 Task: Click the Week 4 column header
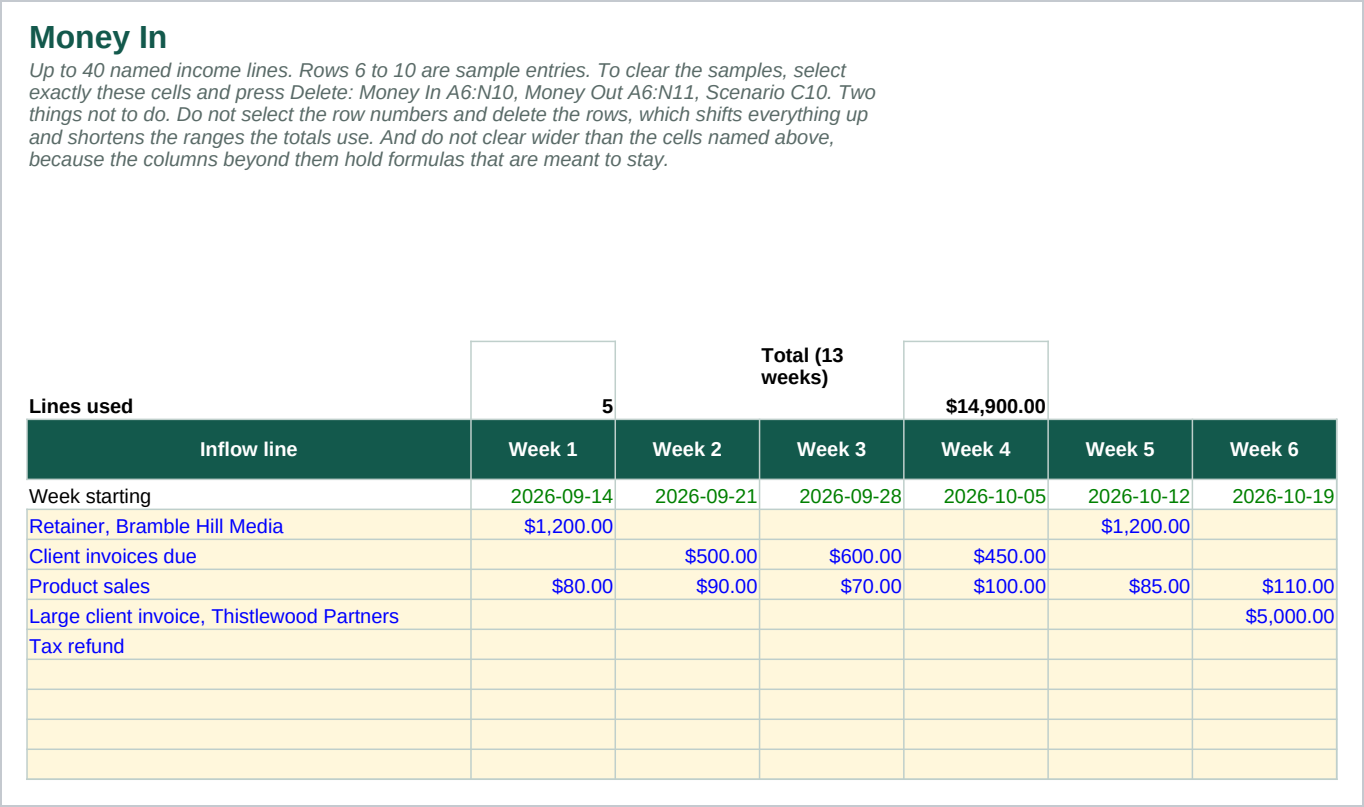[x=976, y=450]
